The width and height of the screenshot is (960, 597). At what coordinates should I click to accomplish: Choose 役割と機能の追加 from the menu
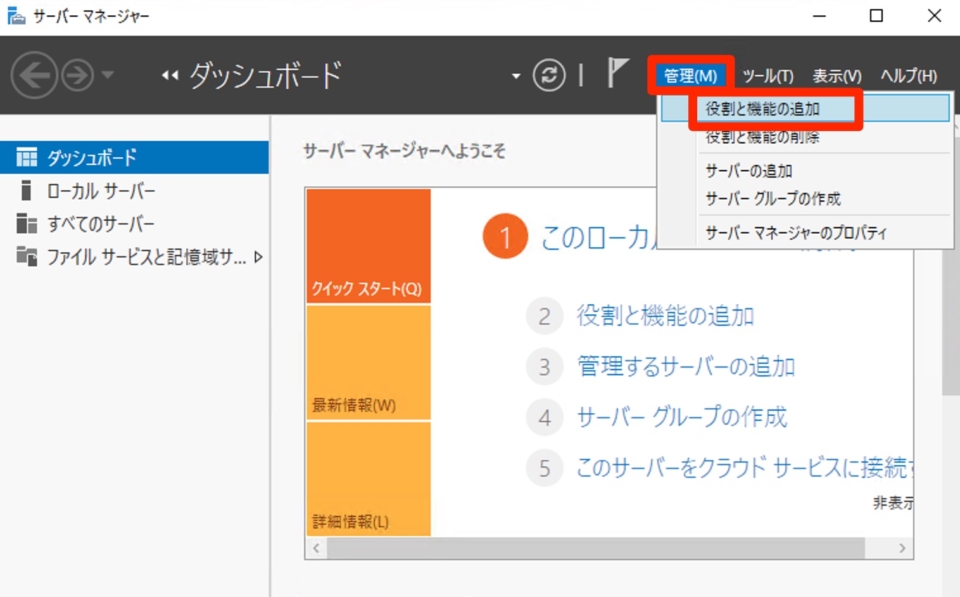805,109
